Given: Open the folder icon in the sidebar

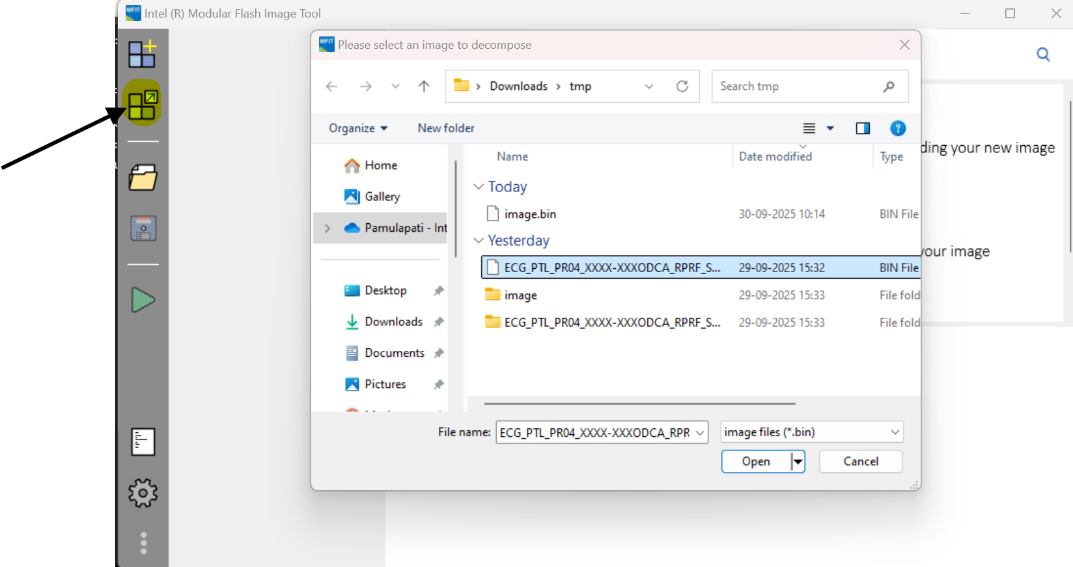Looking at the screenshot, I should tap(143, 179).
